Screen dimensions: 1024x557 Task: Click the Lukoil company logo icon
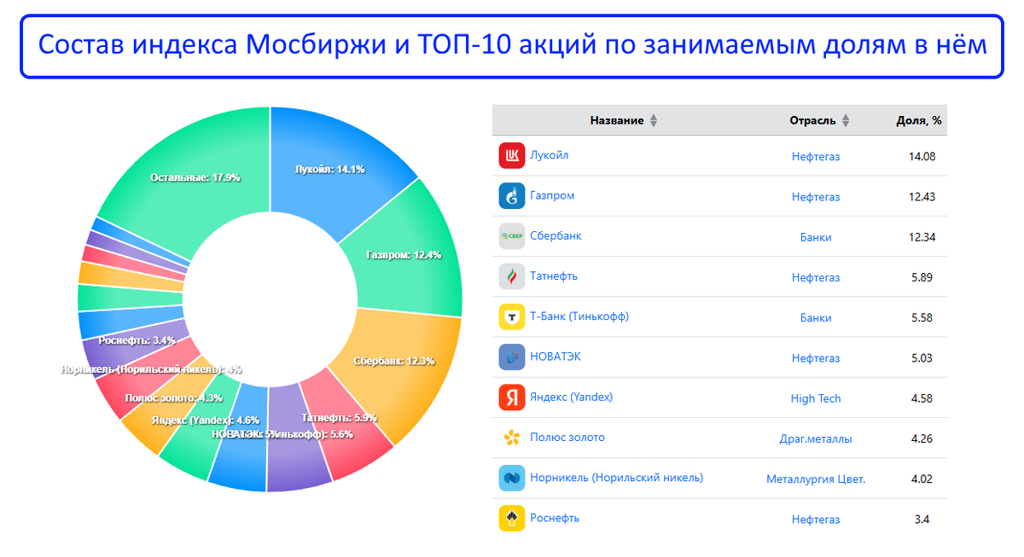511,156
